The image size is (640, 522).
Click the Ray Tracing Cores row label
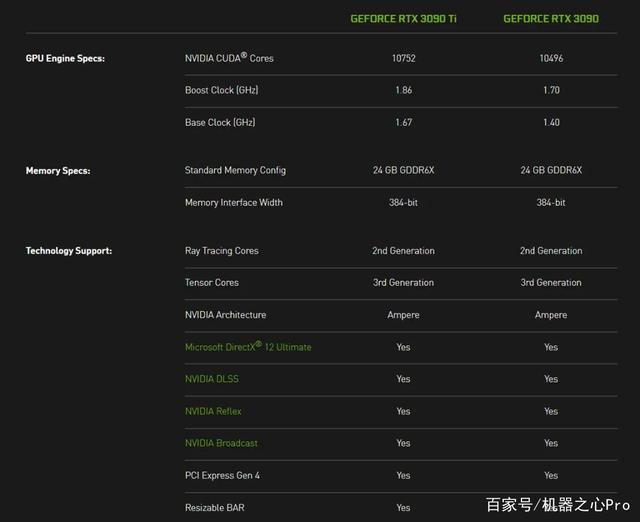point(222,251)
